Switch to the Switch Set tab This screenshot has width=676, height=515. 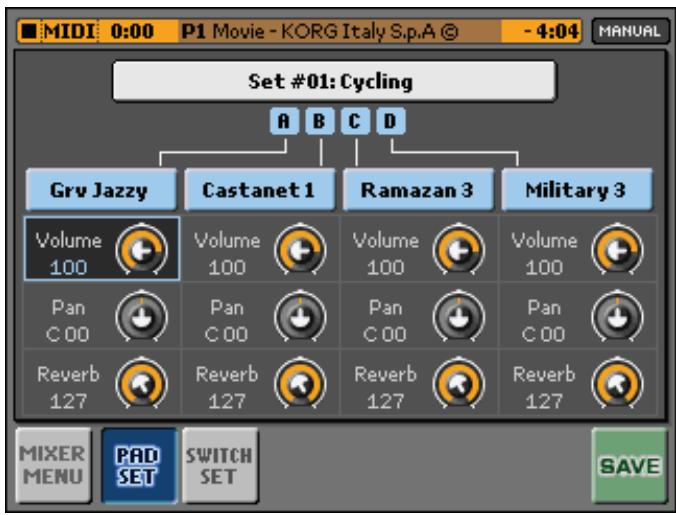click(x=220, y=465)
